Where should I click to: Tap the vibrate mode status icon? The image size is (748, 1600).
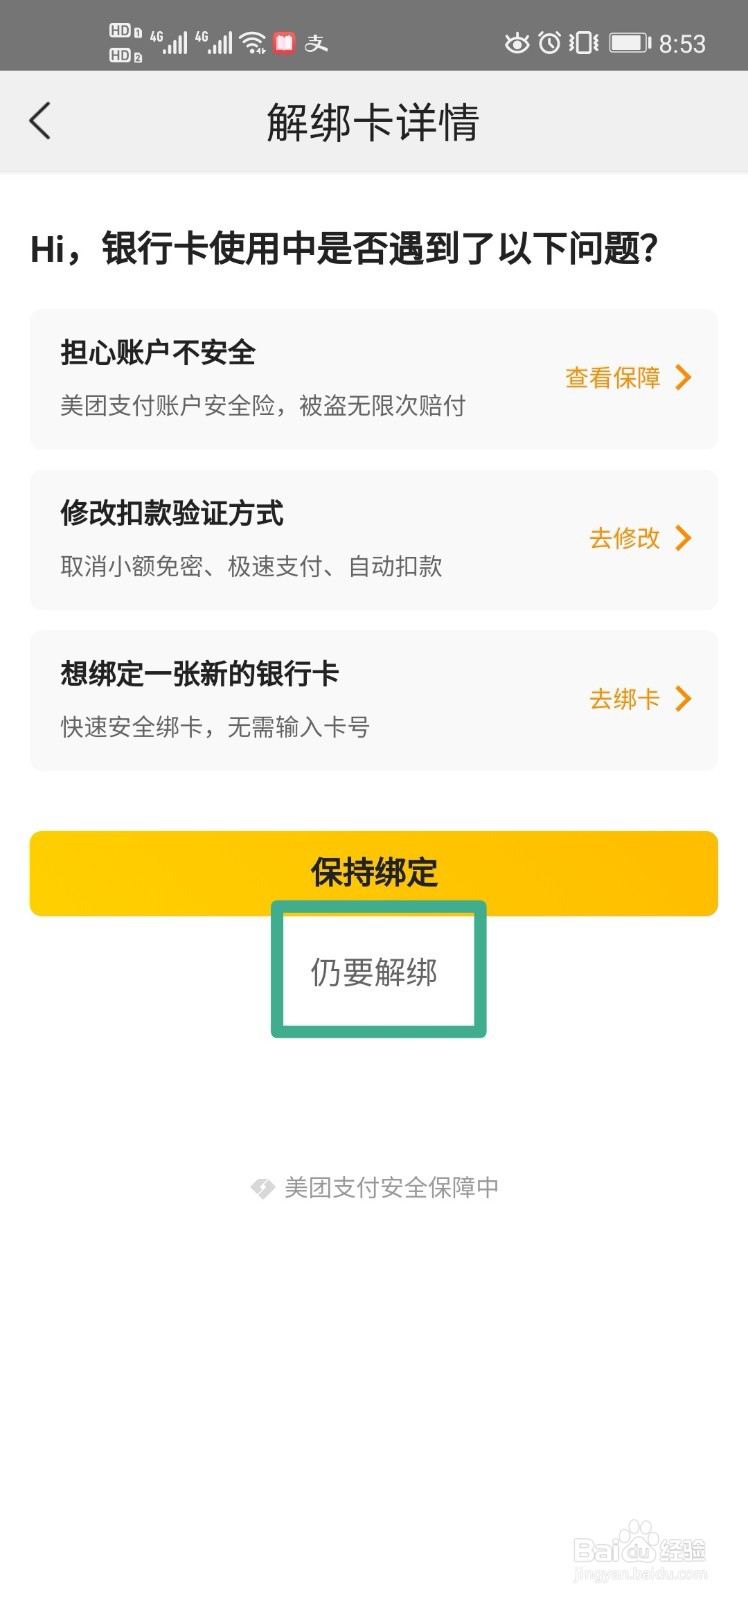pos(583,43)
